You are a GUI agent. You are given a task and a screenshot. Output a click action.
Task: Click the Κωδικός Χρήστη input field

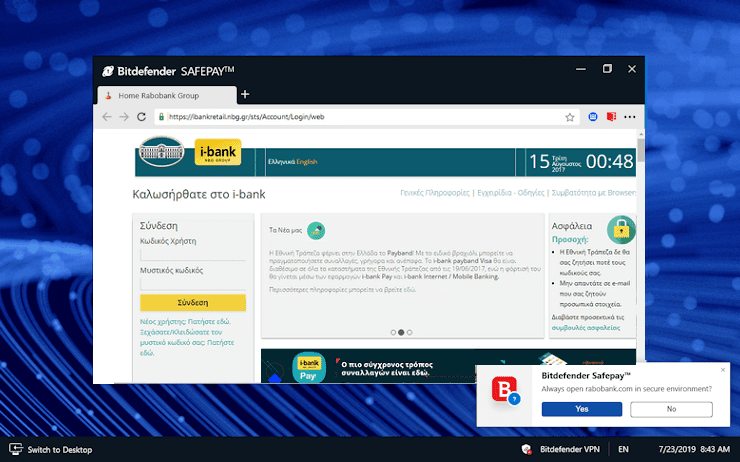193,255
